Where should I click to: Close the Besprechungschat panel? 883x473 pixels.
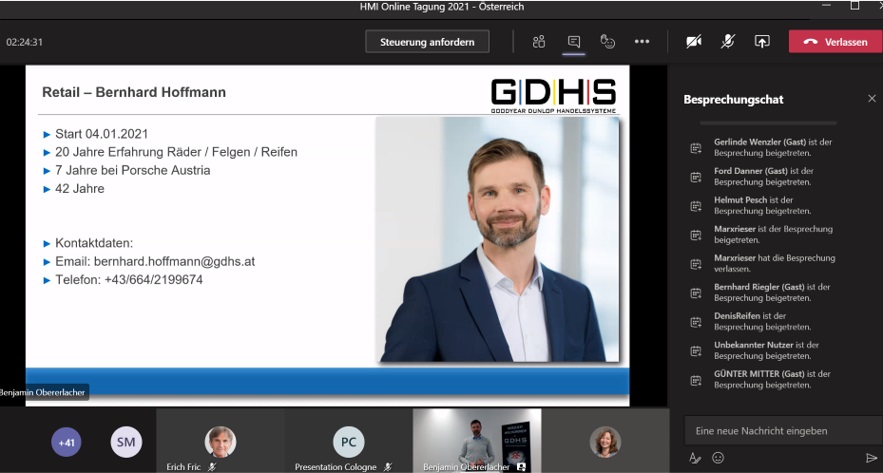coord(872,99)
